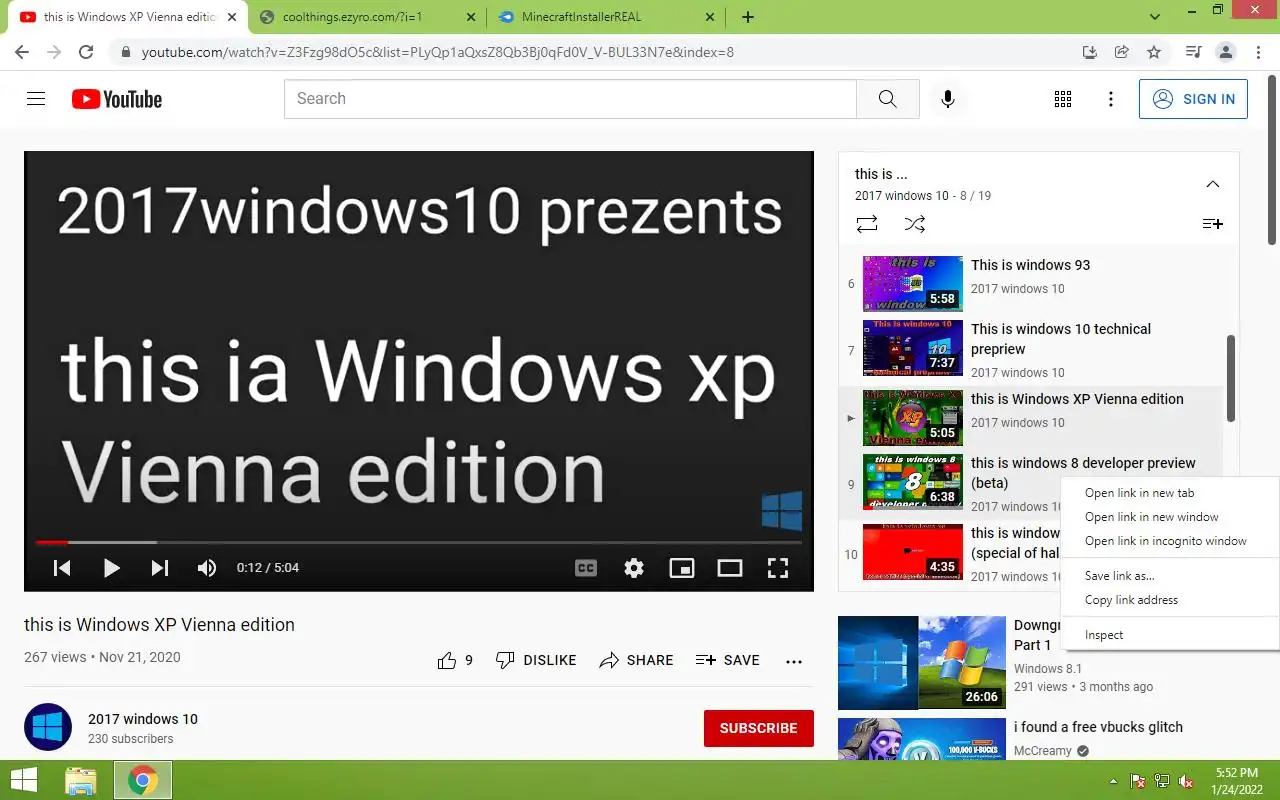Select playlist item this is Windows XP Vienna edition
This screenshot has height=800, width=1280.
[x=1030, y=418]
